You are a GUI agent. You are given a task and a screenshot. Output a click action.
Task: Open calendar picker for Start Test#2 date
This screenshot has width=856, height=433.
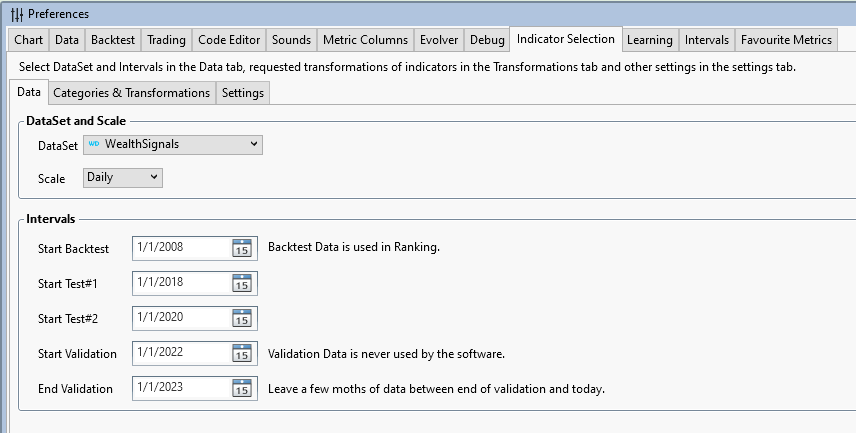[242, 318]
